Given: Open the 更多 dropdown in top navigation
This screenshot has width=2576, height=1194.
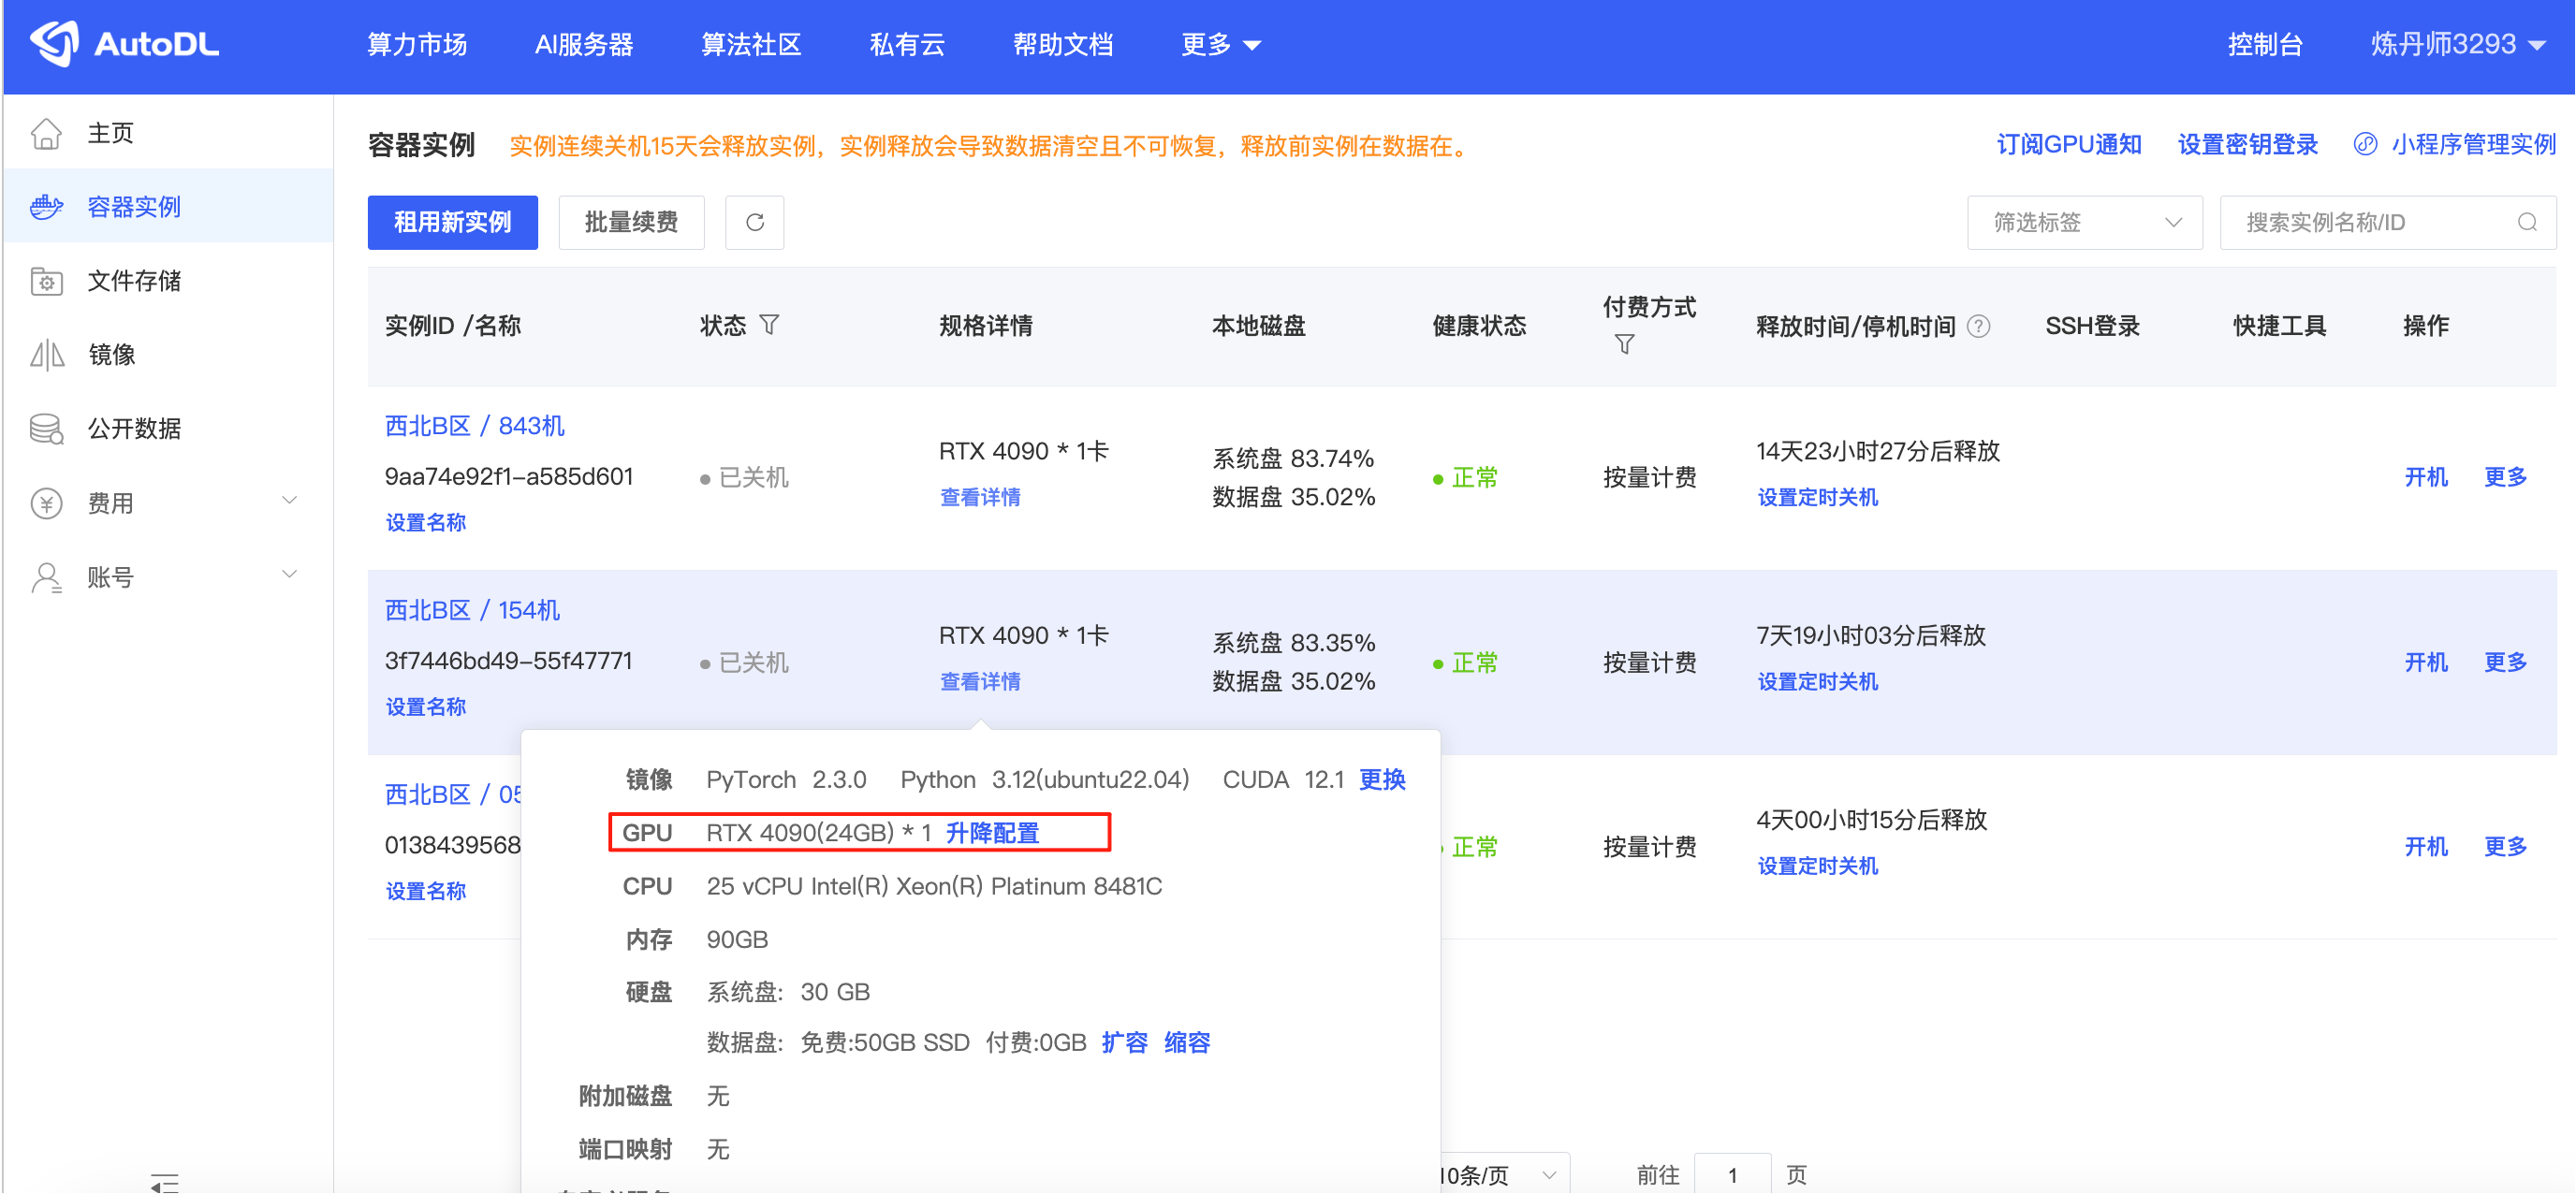Looking at the screenshot, I should [x=1220, y=45].
